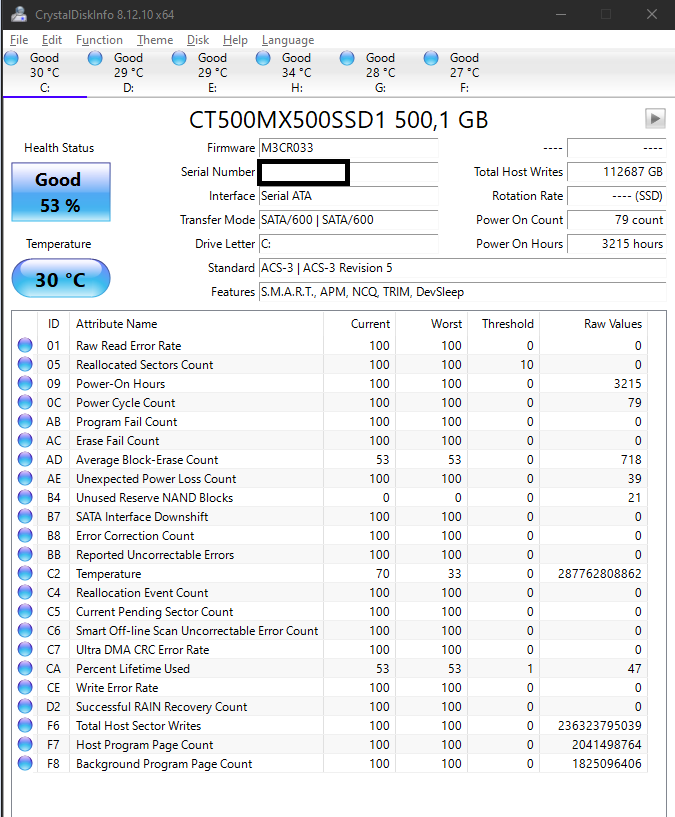The height and width of the screenshot is (817, 675).
Task: Open the Help menu
Action: click(235, 40)
